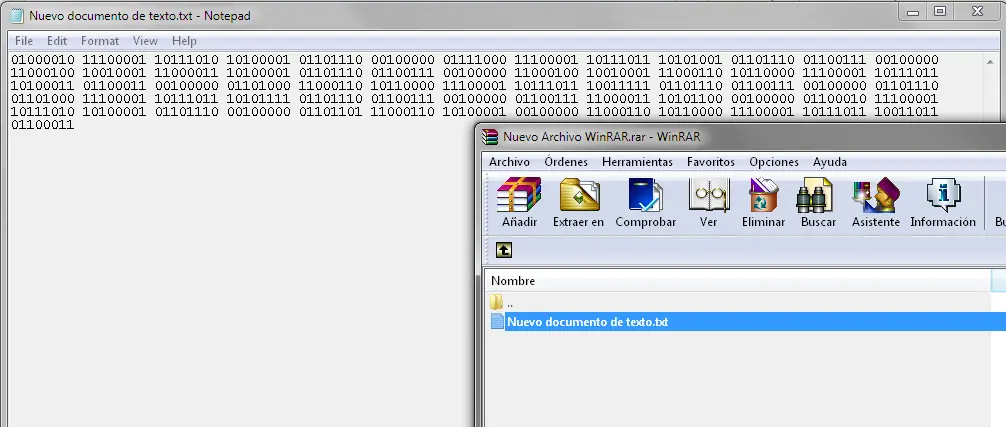Open the Archivo menu in WinRAR
The height and width of the screenshot is (427, 1006).
[509, 162]
